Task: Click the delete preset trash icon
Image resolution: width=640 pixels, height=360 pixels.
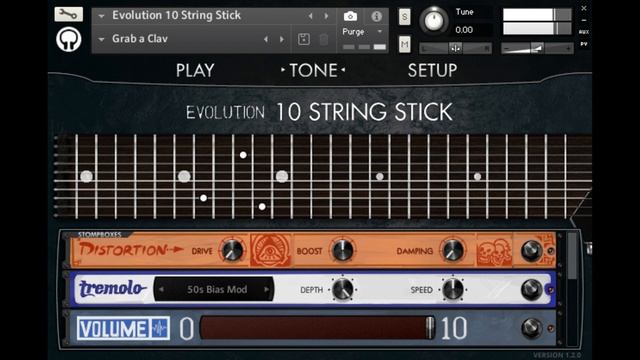Action: pos(323,39)
